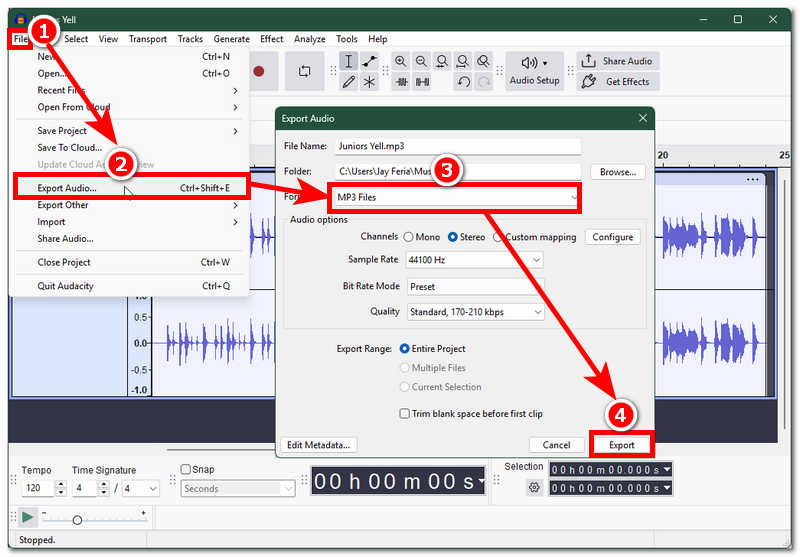The width and height of the screenshot is (800, 557).
Task: Click the Folder path field
Action: 458,171
